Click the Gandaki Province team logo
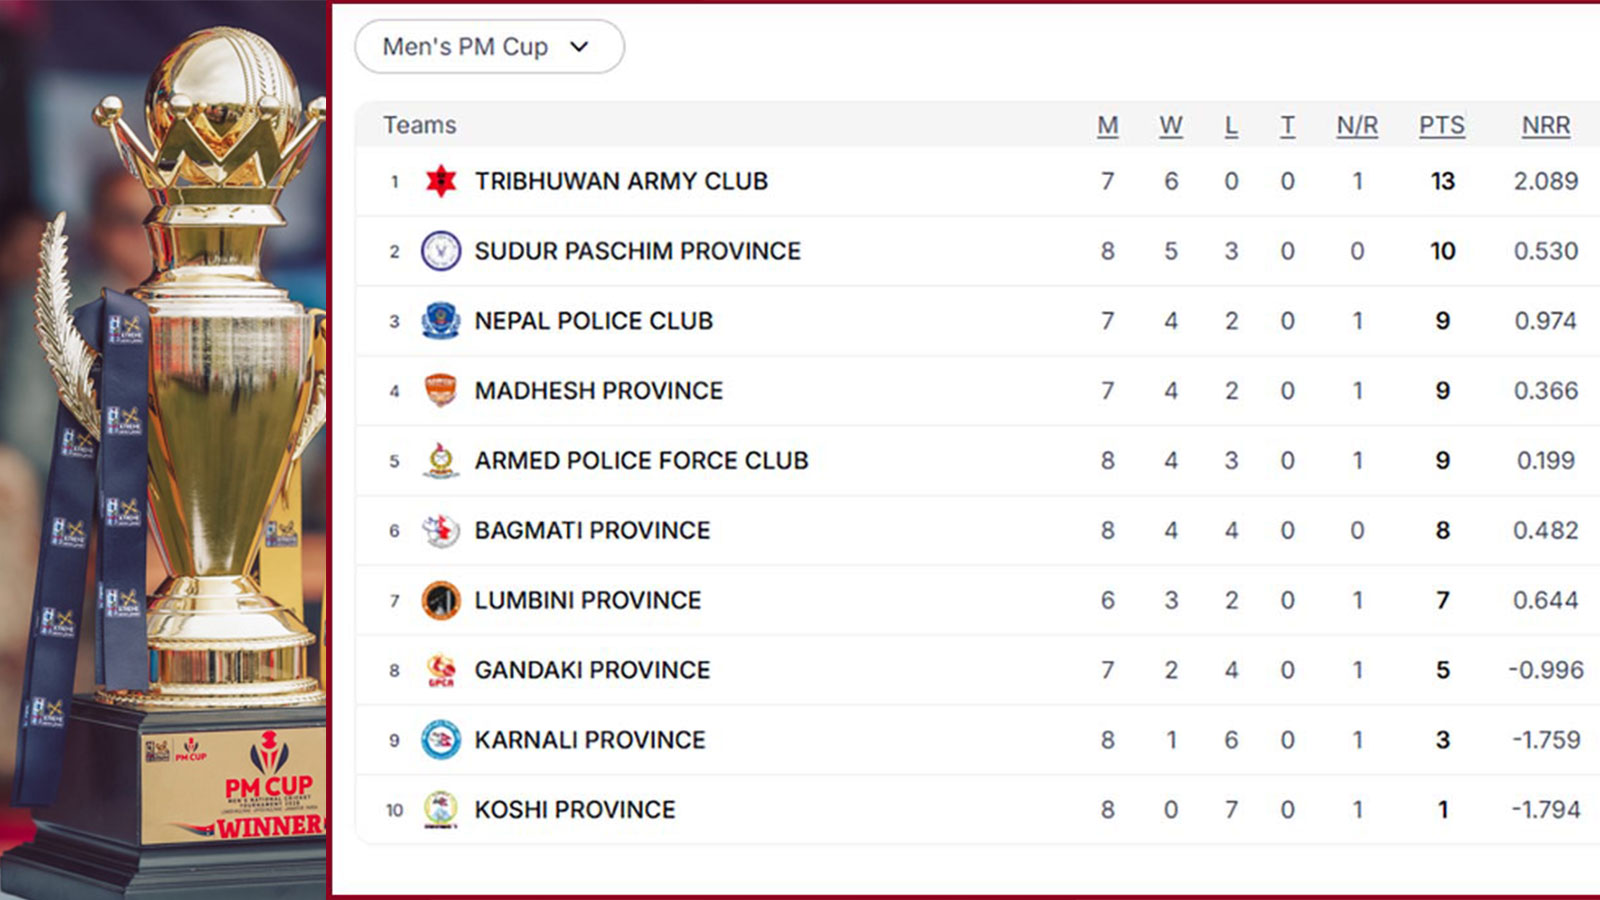 pyautogui.click(x=441, y=670)
